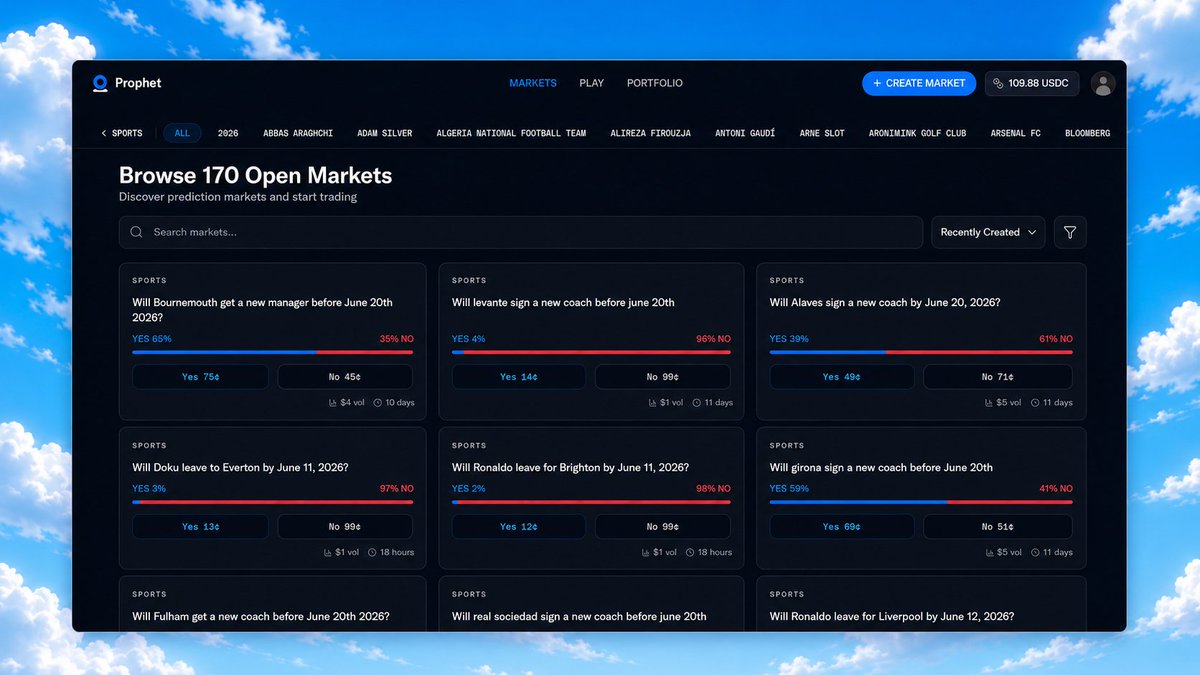This screenshot has width=1200, height=675.
Task: Buy Yes 75¢ on Bournemouth market
Action: tap(200, 377)
